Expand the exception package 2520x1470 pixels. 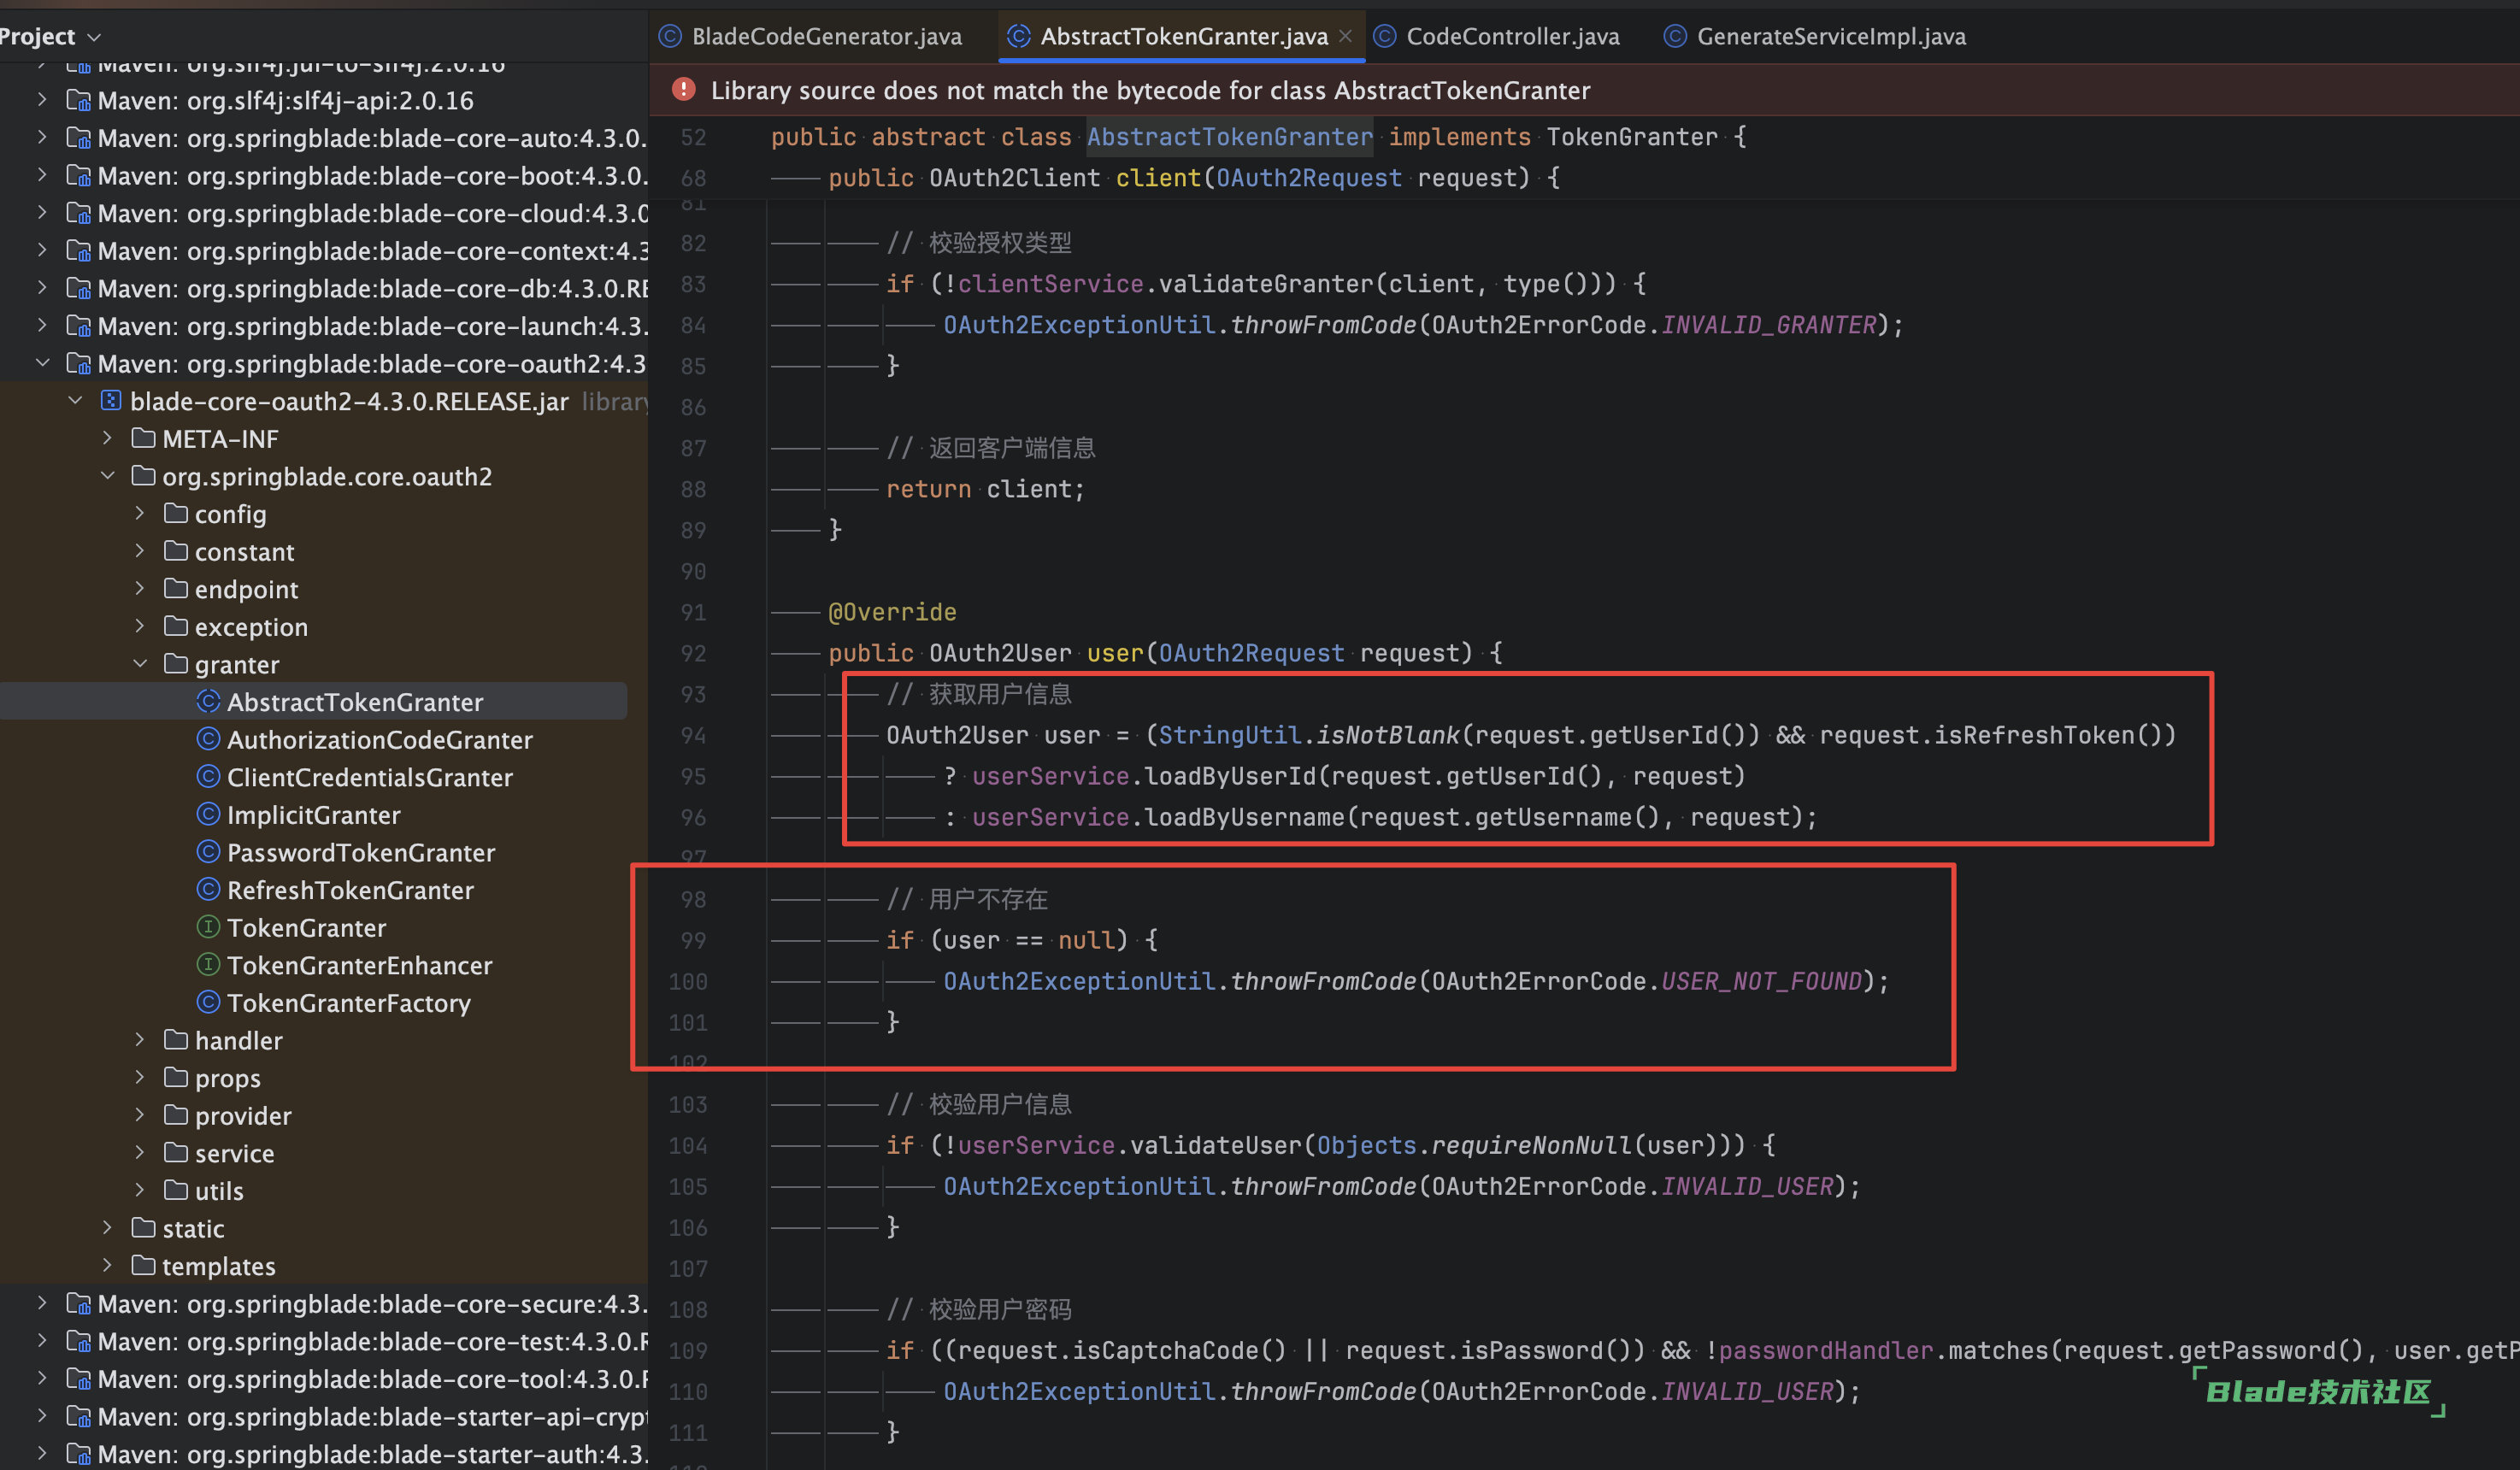tap(140, 627)
